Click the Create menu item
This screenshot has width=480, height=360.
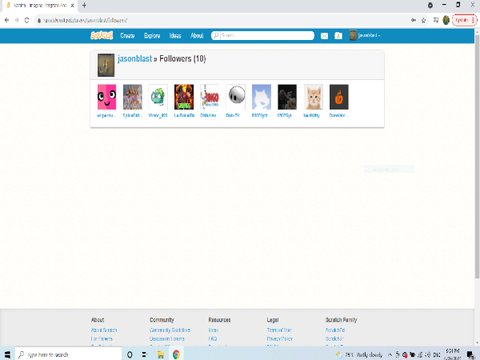(127, 36)
